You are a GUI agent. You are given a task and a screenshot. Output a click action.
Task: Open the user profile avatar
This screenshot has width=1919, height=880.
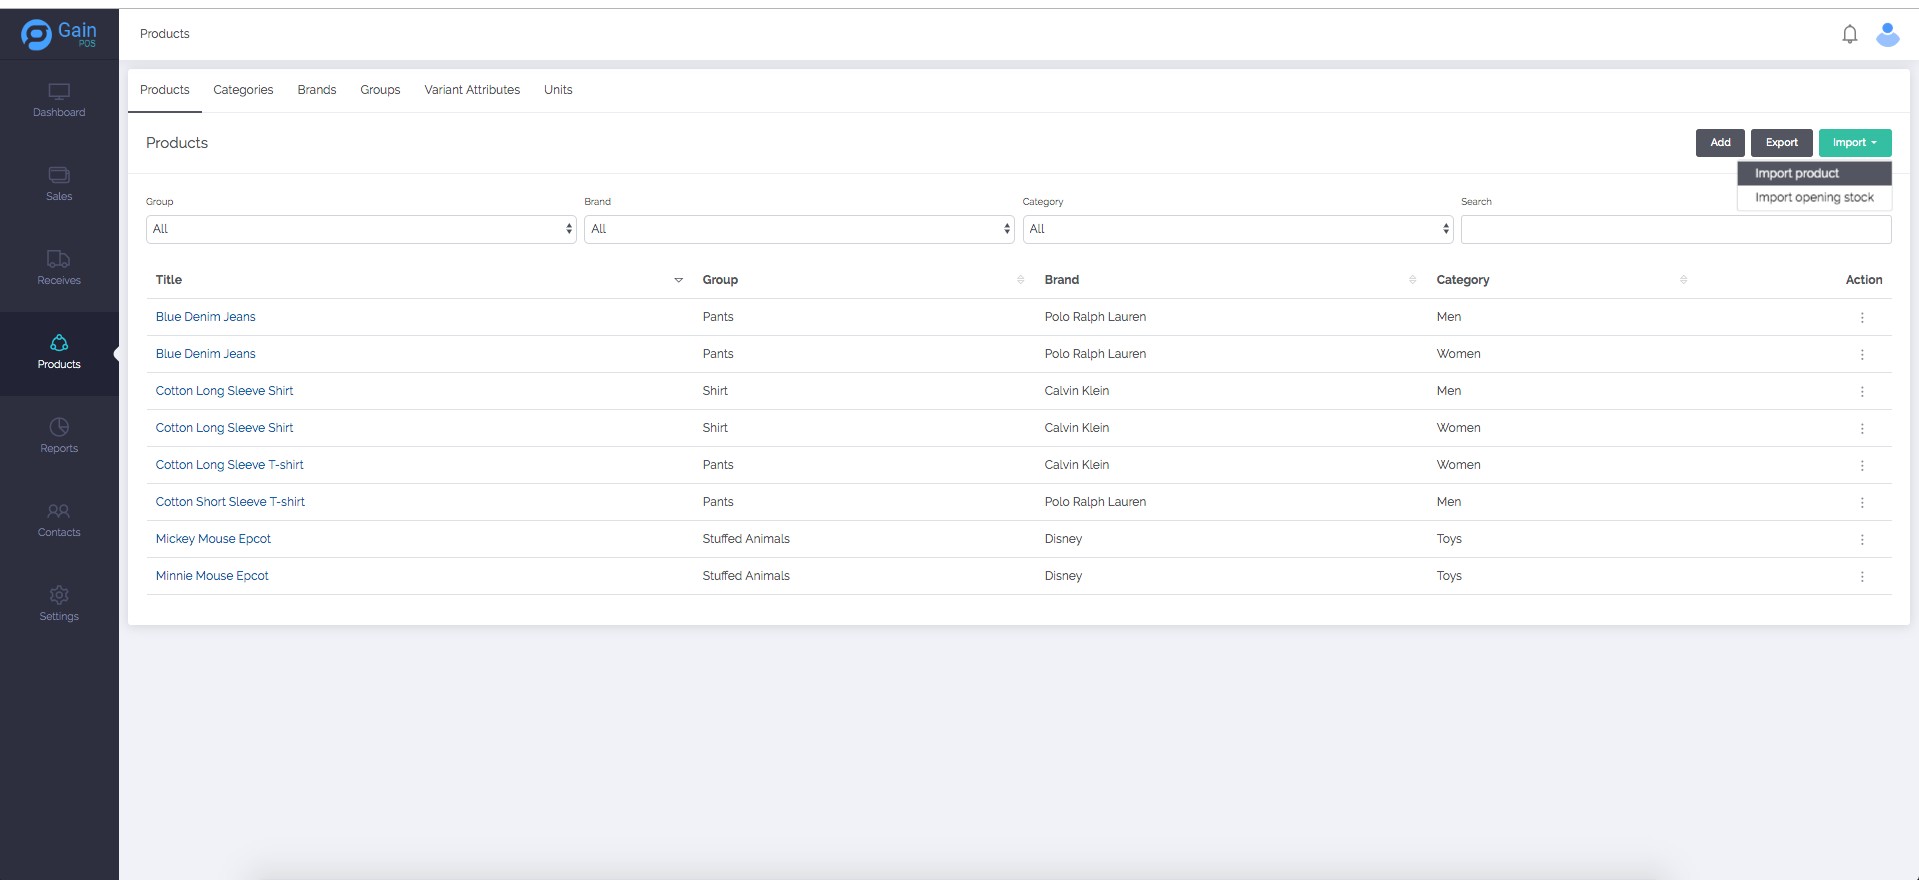coord(1887,34)
